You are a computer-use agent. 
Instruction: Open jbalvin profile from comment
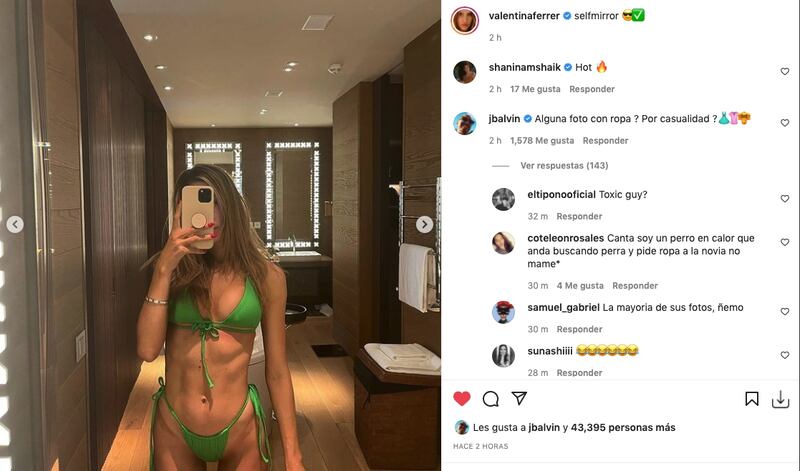tap(504, 118)
